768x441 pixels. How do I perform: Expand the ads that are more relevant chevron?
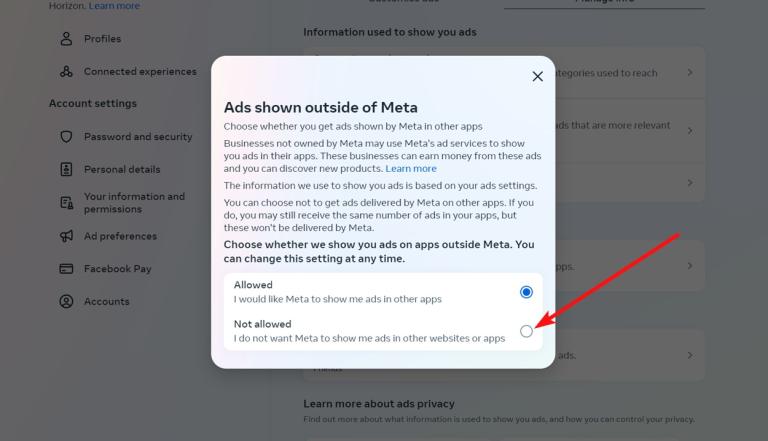click(690, 130)
